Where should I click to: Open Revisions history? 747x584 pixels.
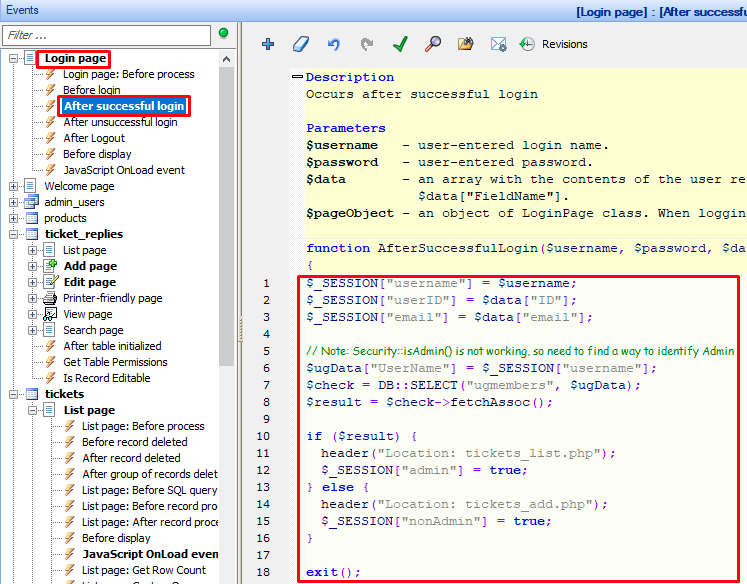coord(553,44)
